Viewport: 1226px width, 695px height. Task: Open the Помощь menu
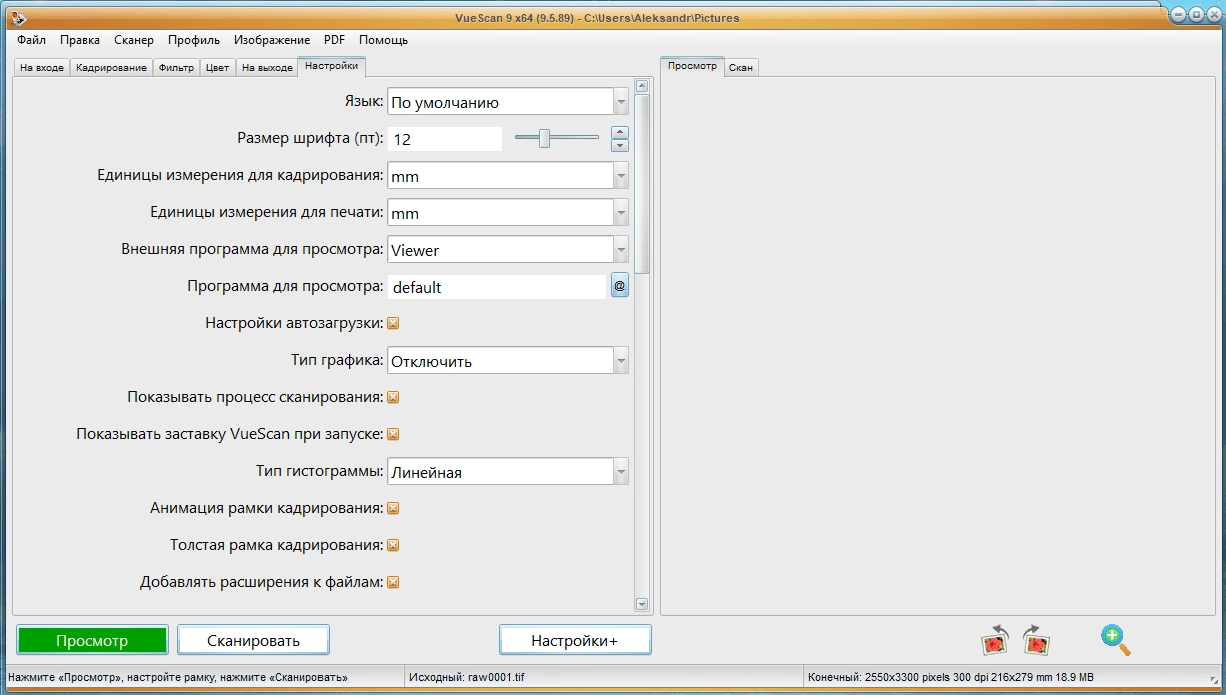coord(383,40)
